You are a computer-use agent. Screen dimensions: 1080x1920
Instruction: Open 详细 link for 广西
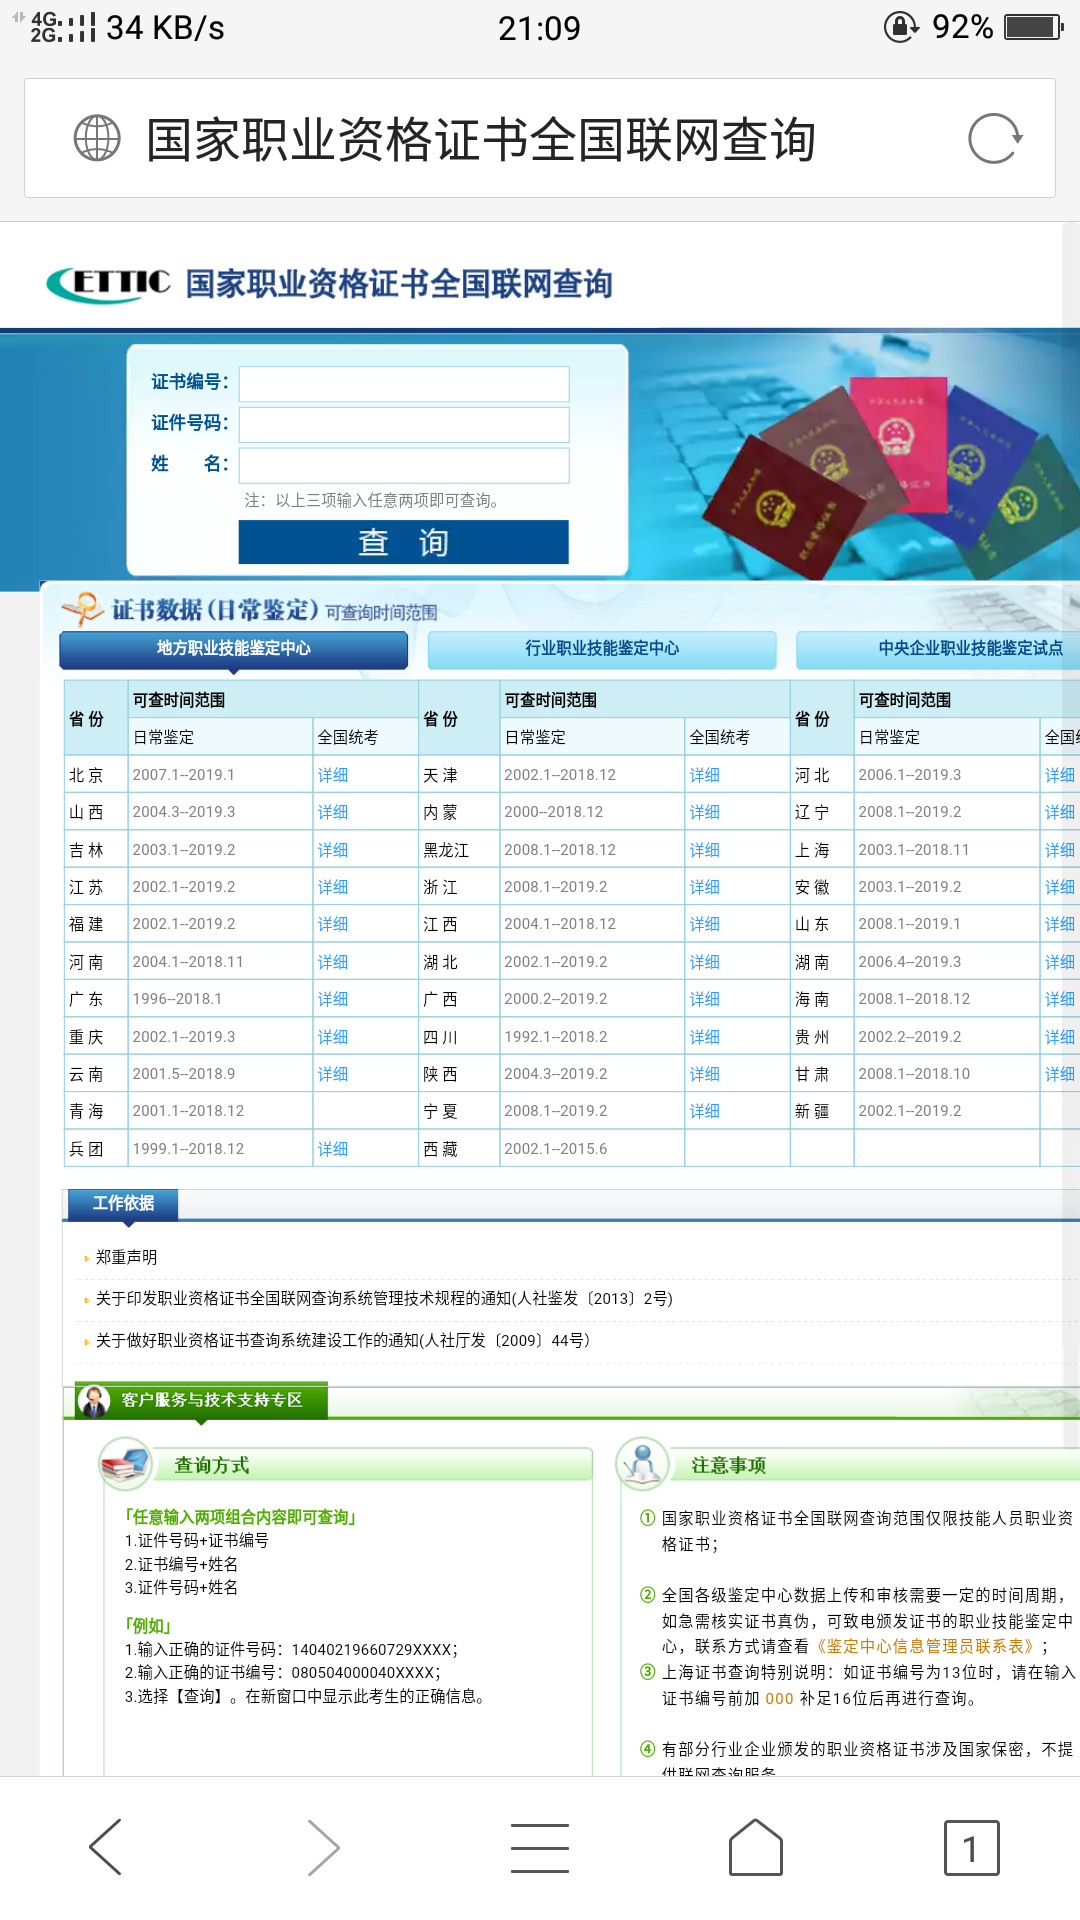pyautogui.click(x=705, y=999)
